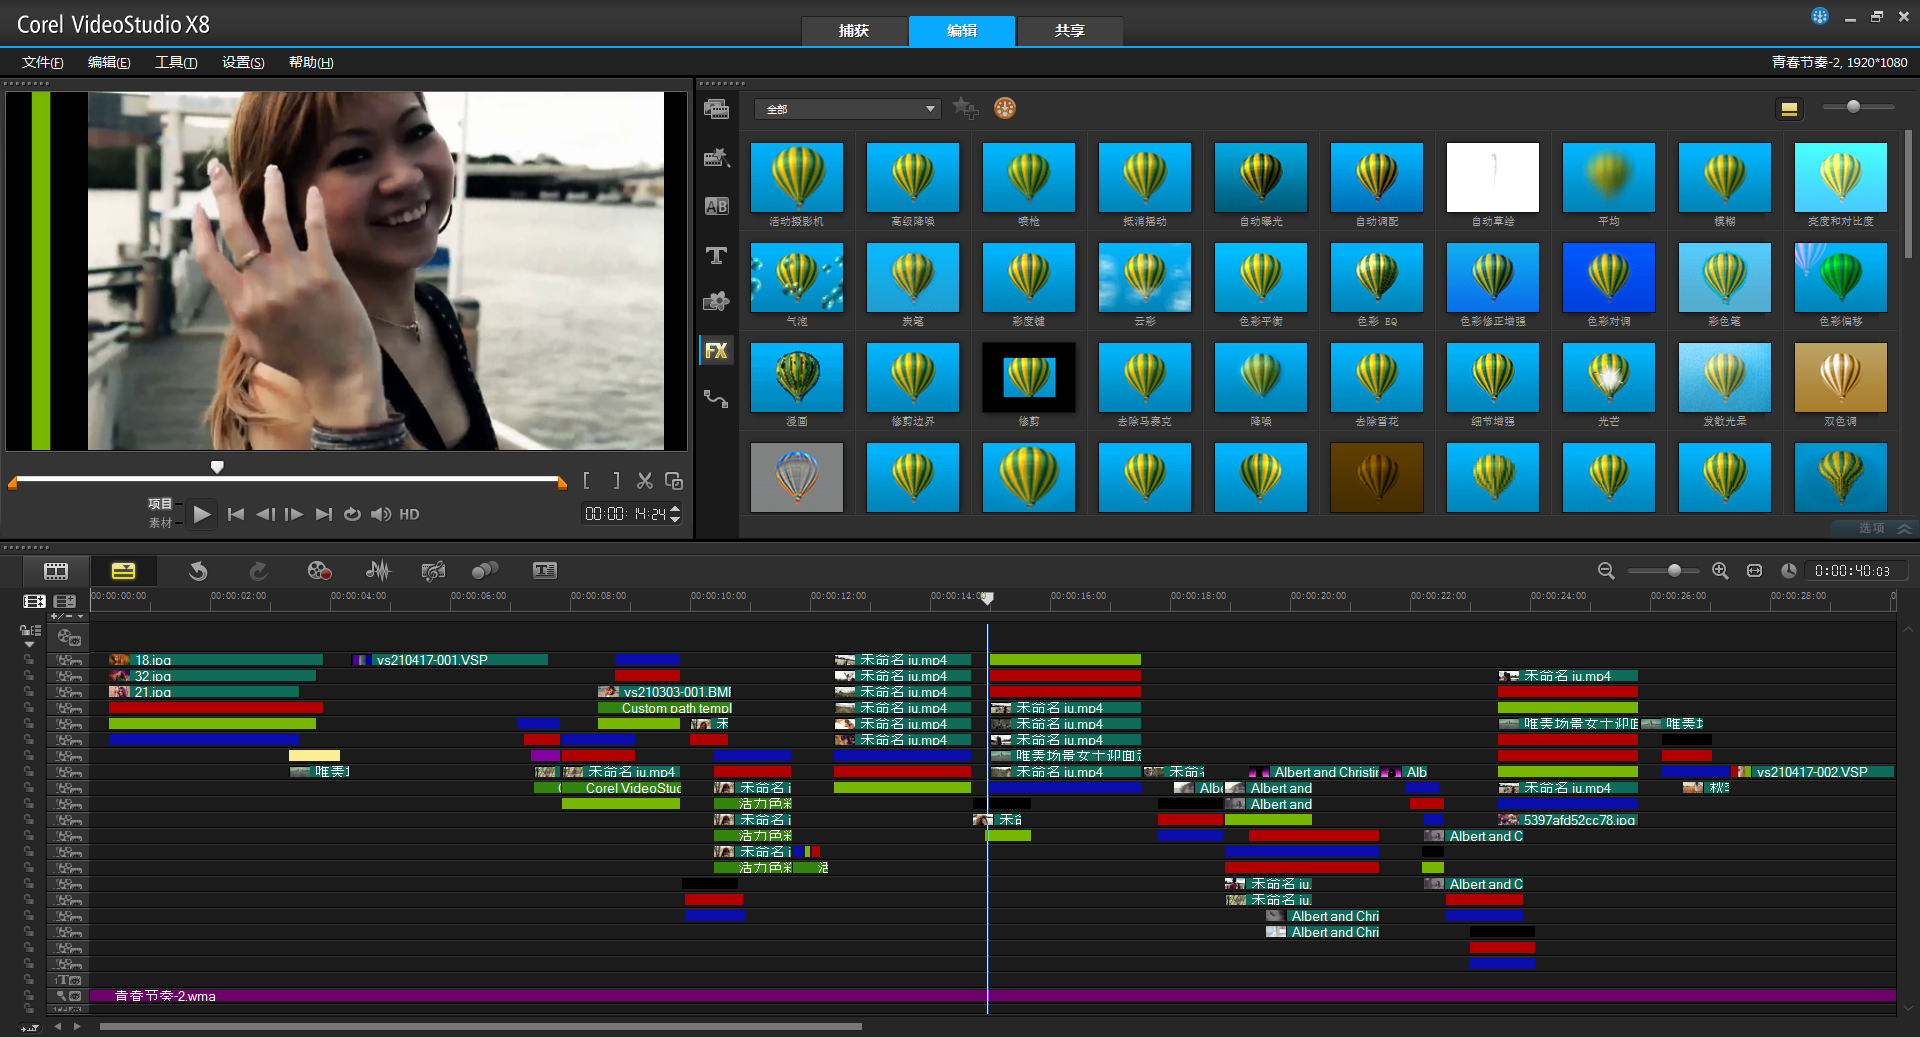
Task: Select Project playback mode
Action: (x=160, y=504)
